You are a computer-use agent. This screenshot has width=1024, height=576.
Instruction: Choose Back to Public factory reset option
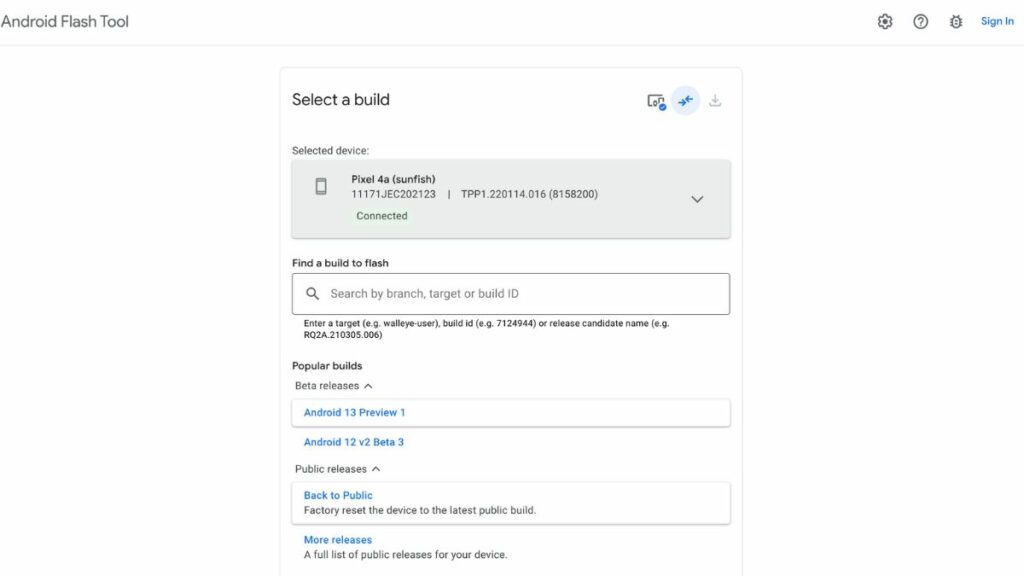coord(338,495)
